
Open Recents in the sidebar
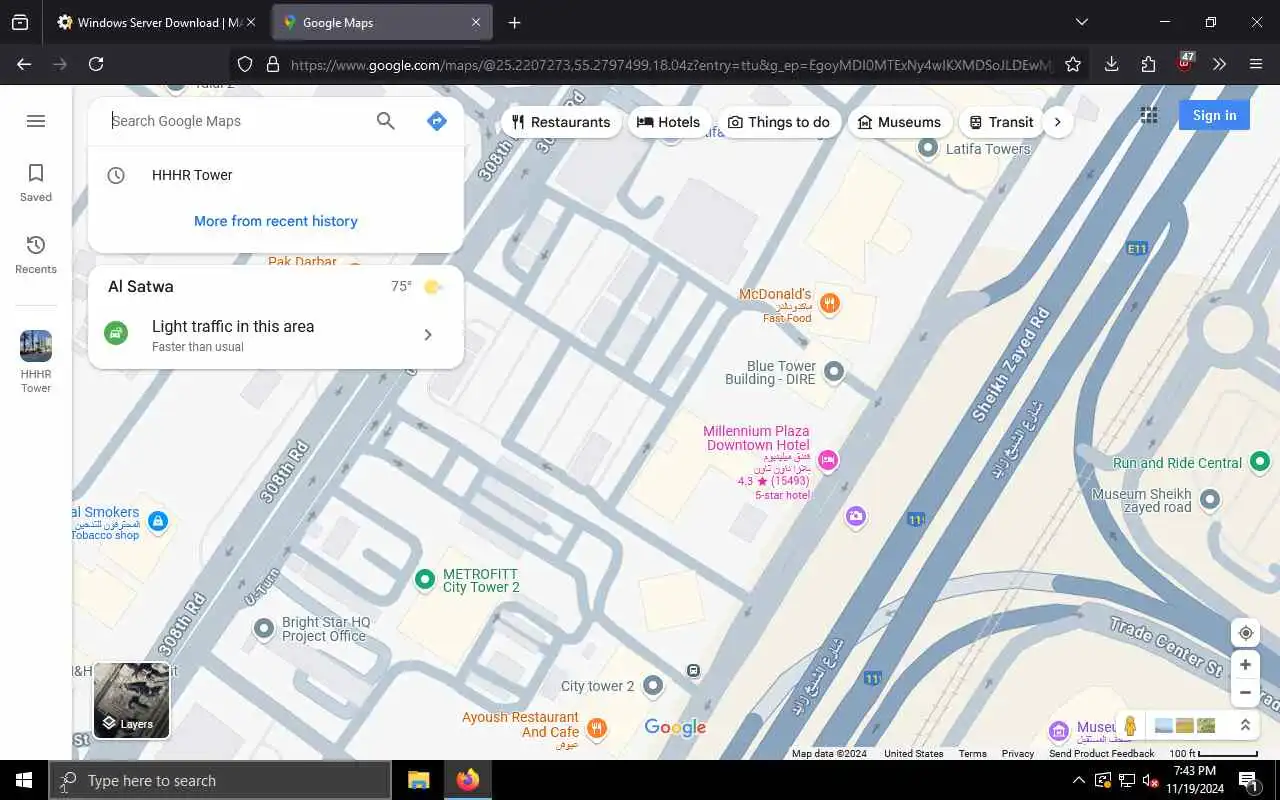pos(36,255)
